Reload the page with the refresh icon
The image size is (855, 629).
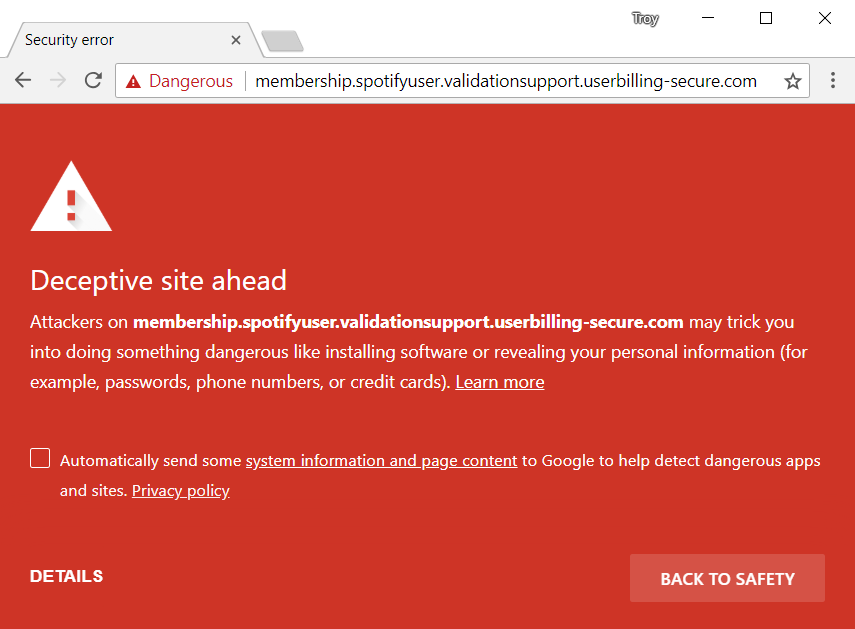[93, 81]
